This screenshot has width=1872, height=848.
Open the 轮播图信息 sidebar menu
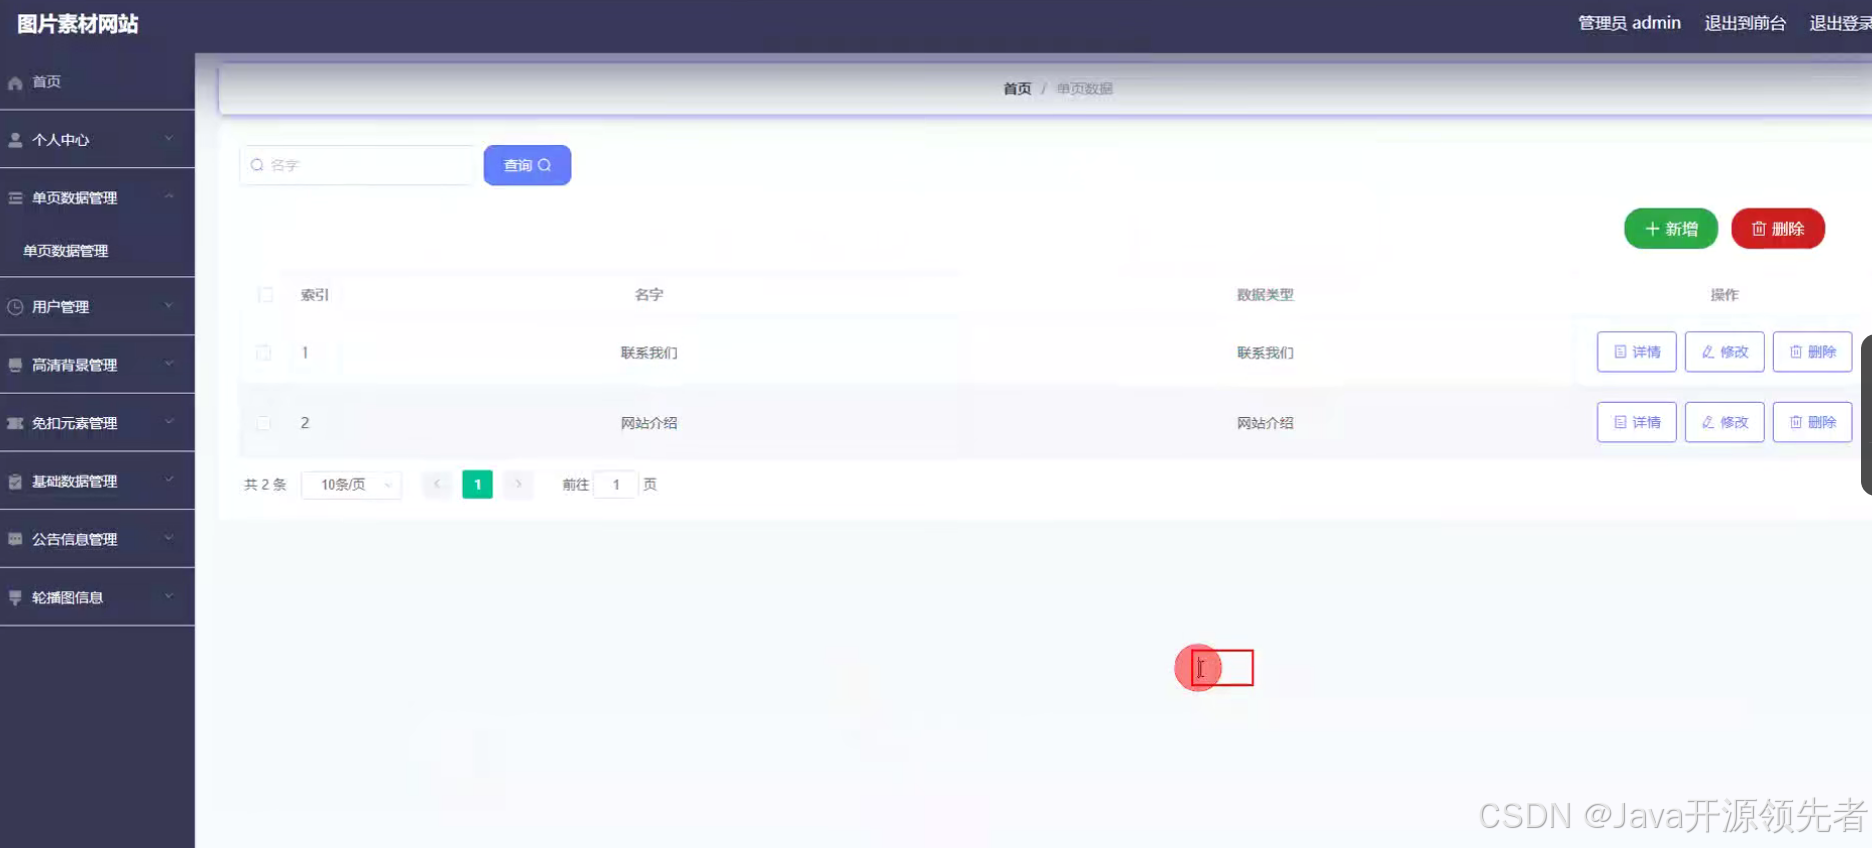[97, 597]
